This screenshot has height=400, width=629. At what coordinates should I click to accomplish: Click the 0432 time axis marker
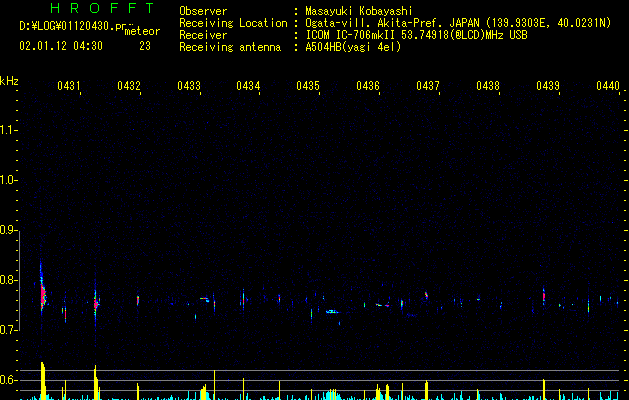[129, 85]
